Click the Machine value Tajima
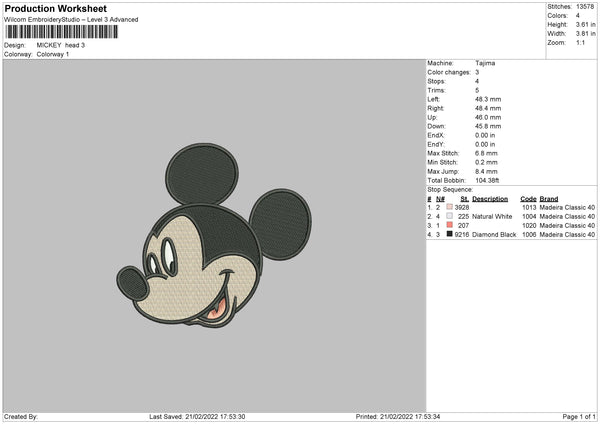Viewport: 600px width, 424px height. coord(485,63)
